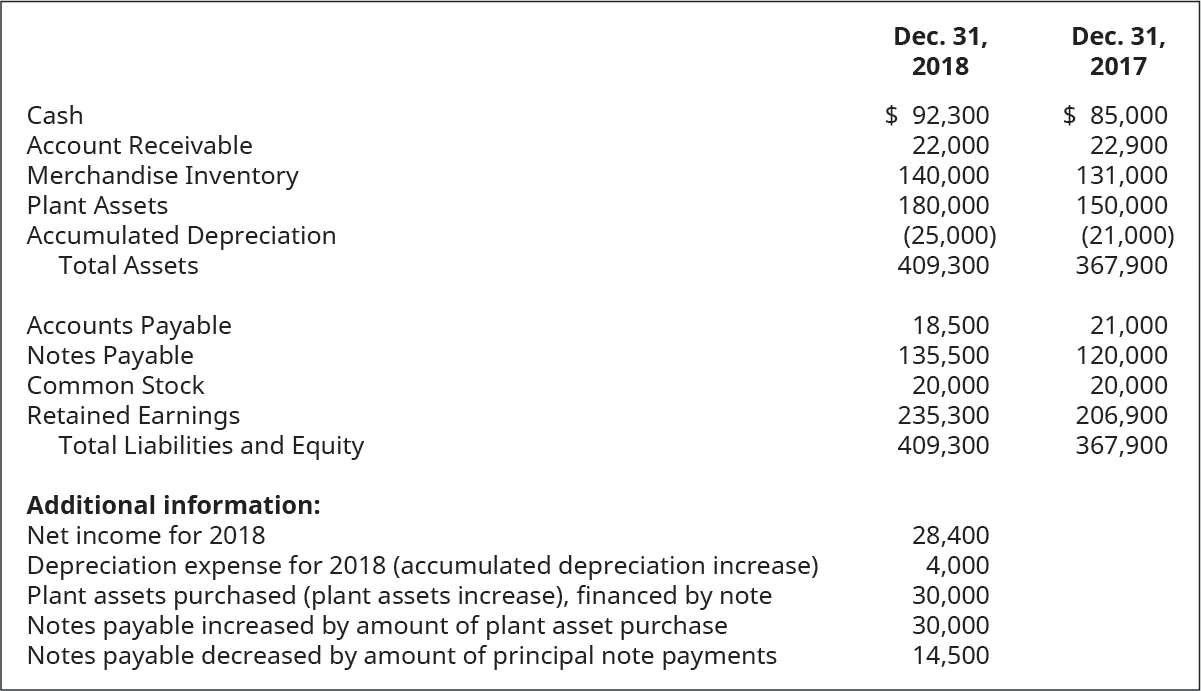
Task: Click the Accounts Payable 2018 value 18,500
Action: pos(951,326)
